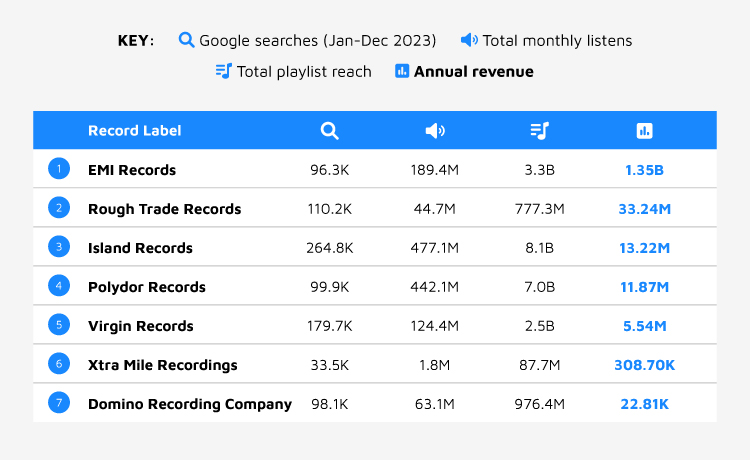The width and height of the screenshot is (750, 460).
Task: Click rank badge 4 for Polydor Records
Action: pos(59,285)
